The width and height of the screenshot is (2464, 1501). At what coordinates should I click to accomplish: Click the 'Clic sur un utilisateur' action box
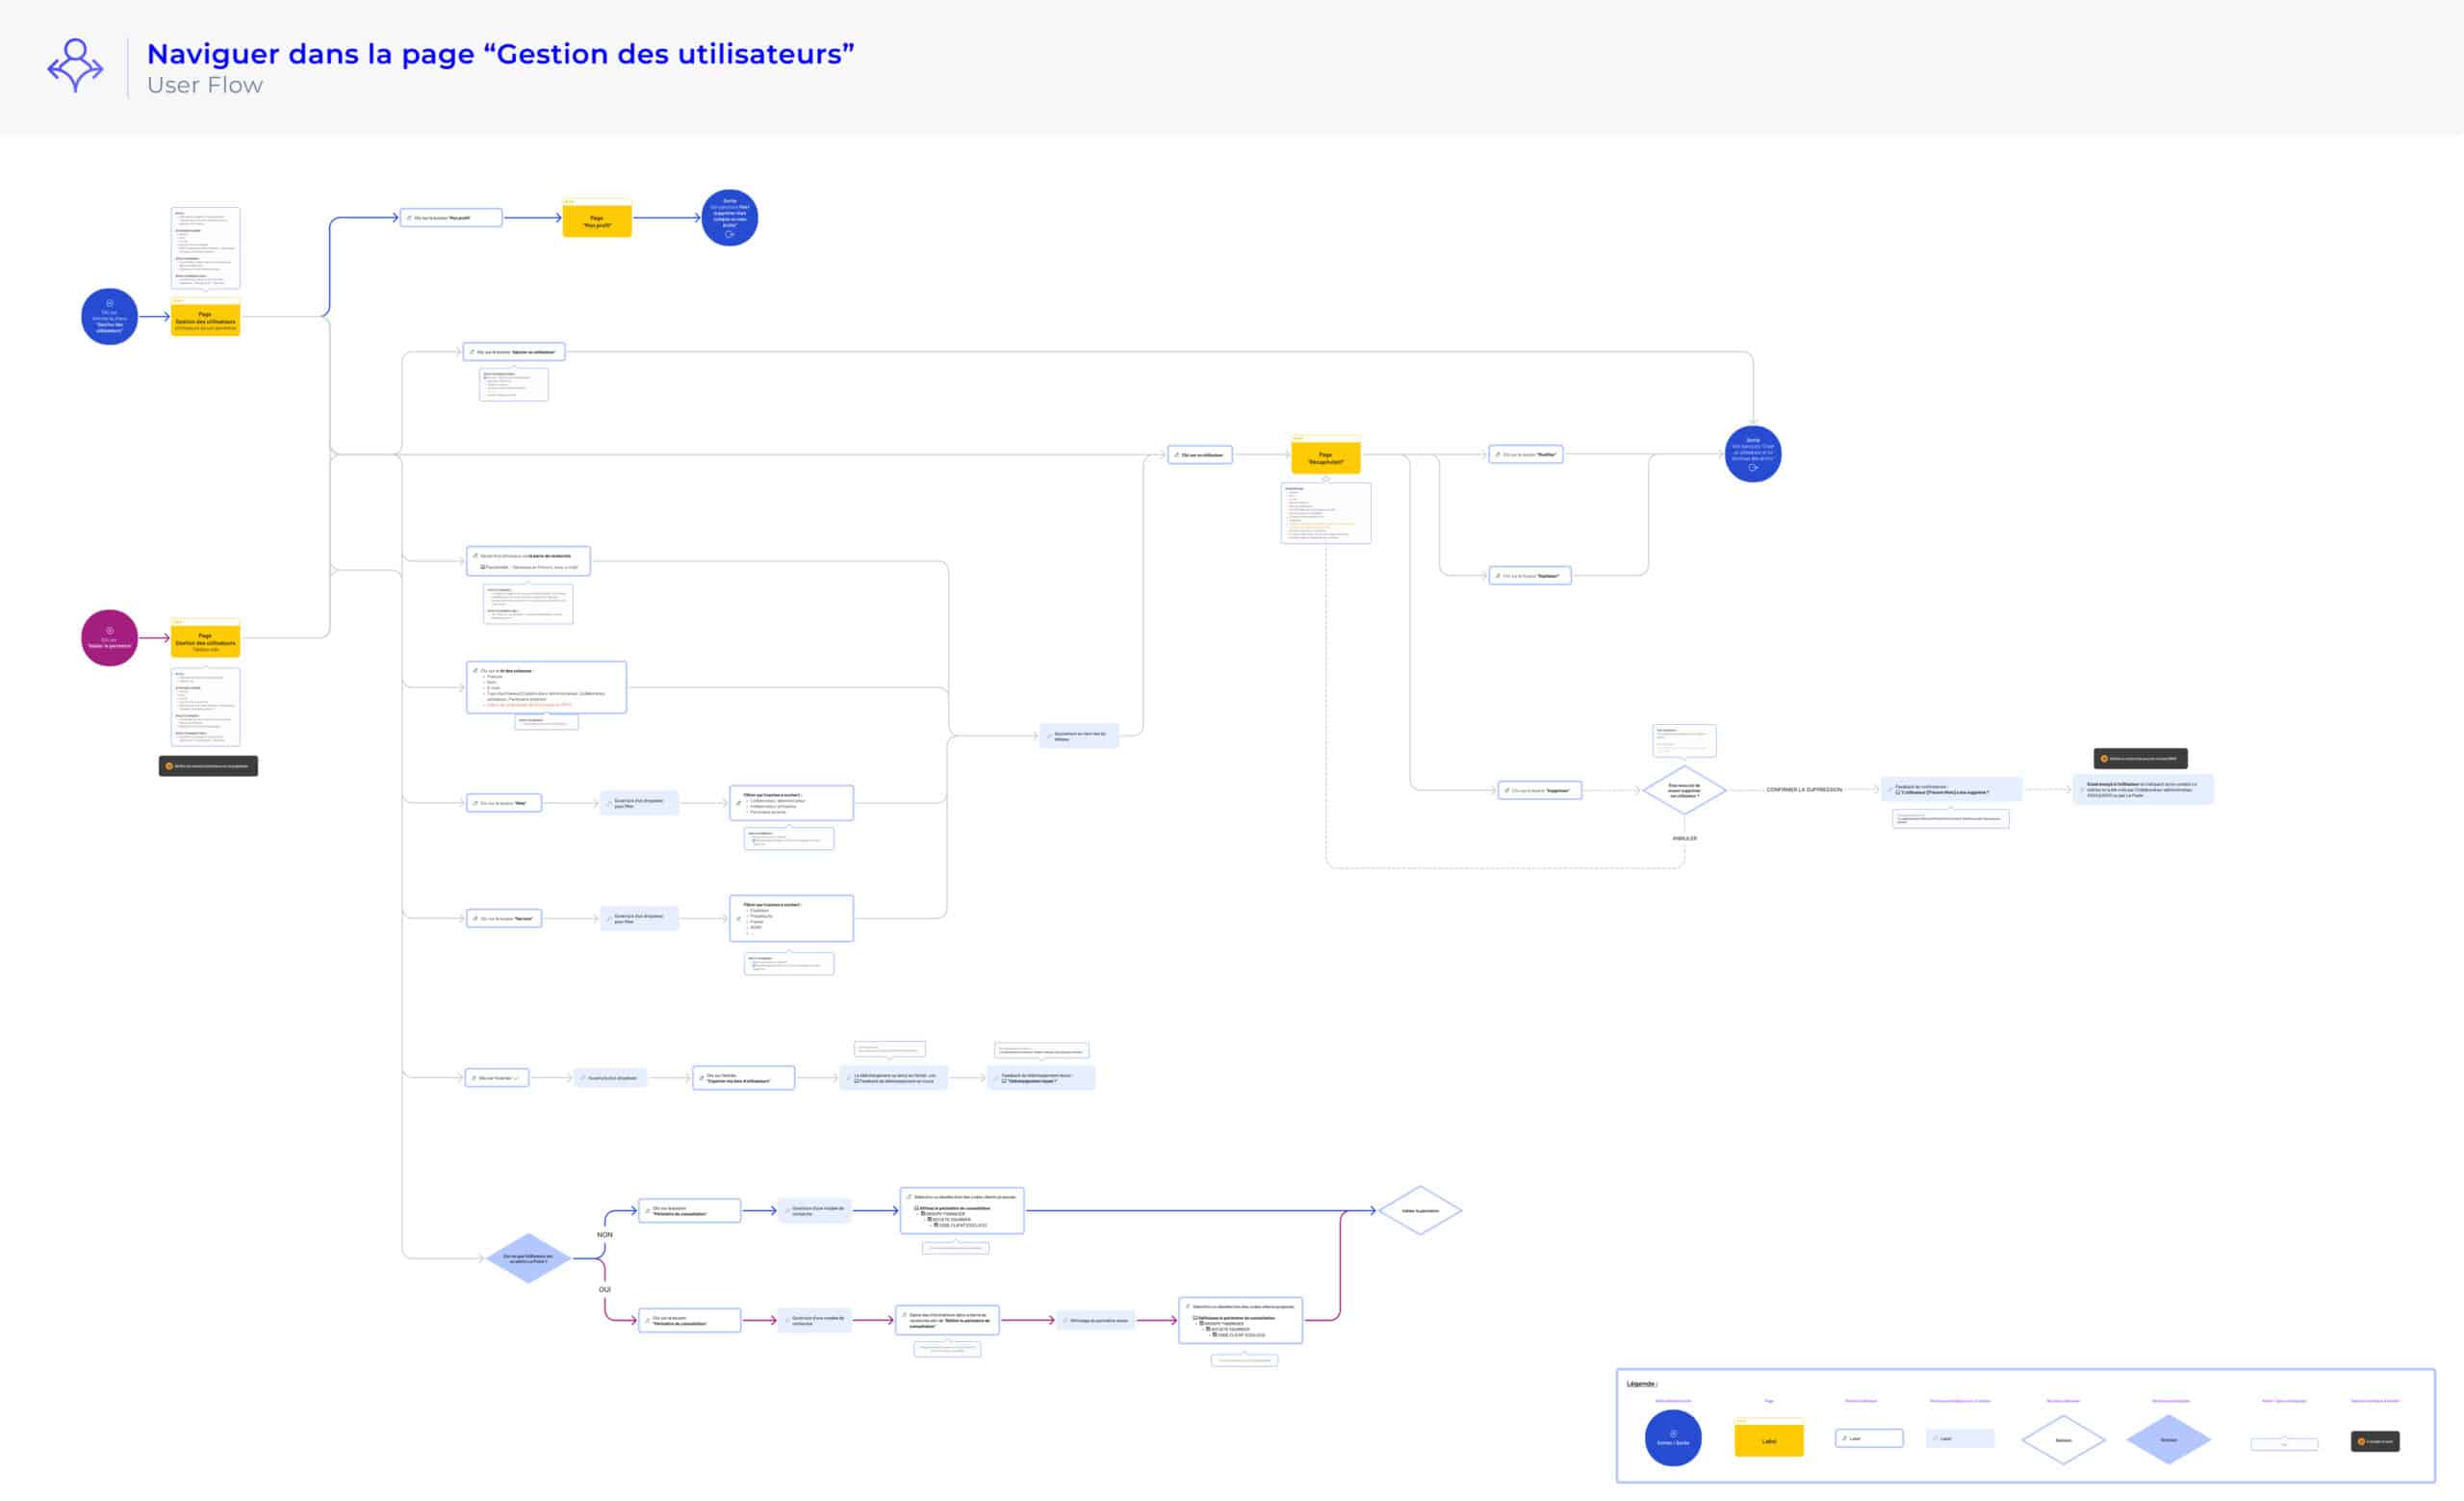pyautogui.click(x=1200, y=455)
